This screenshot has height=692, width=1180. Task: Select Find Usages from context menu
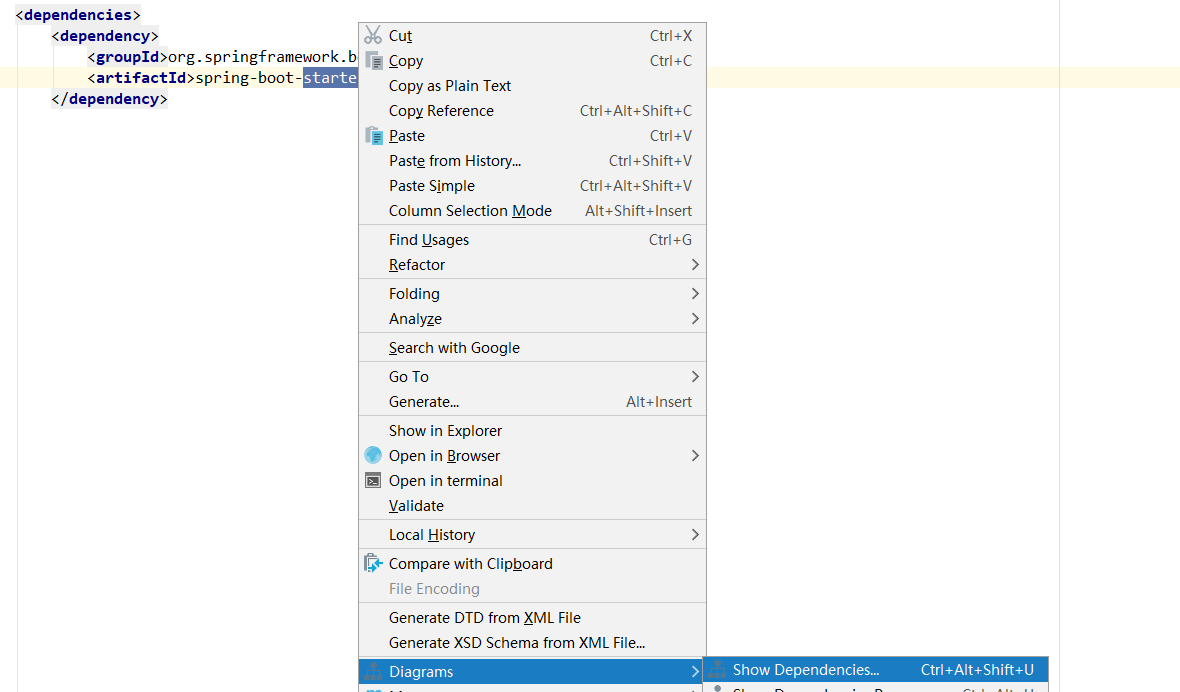(x=429, y=240)
